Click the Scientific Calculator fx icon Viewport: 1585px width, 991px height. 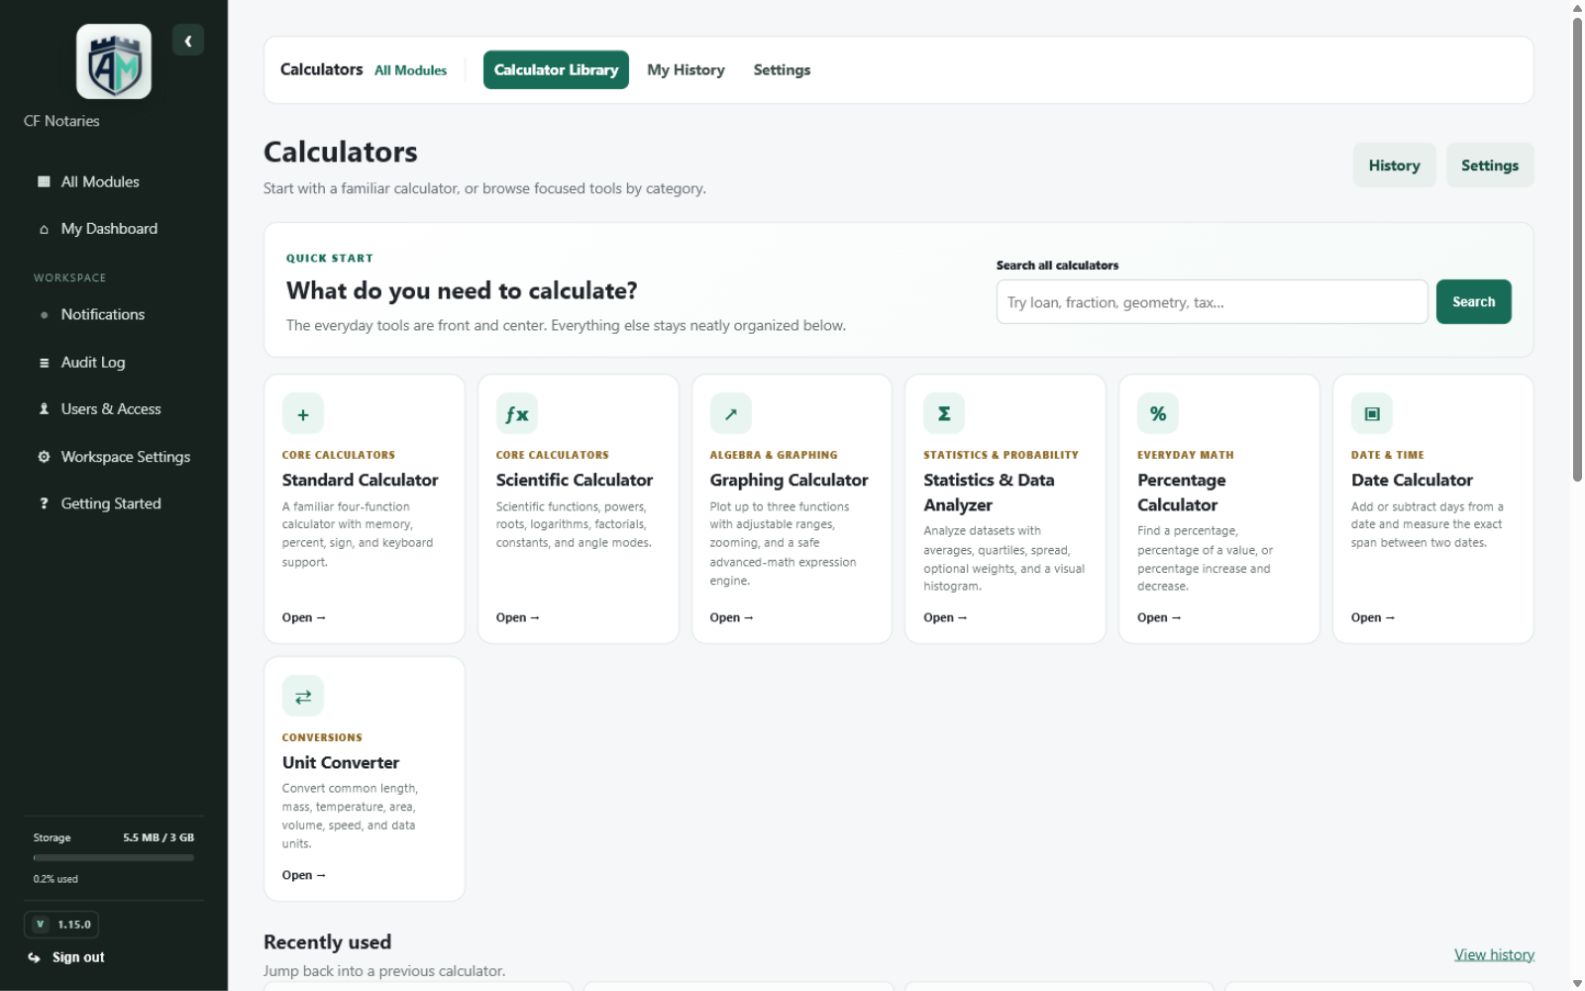click(517, 414)
